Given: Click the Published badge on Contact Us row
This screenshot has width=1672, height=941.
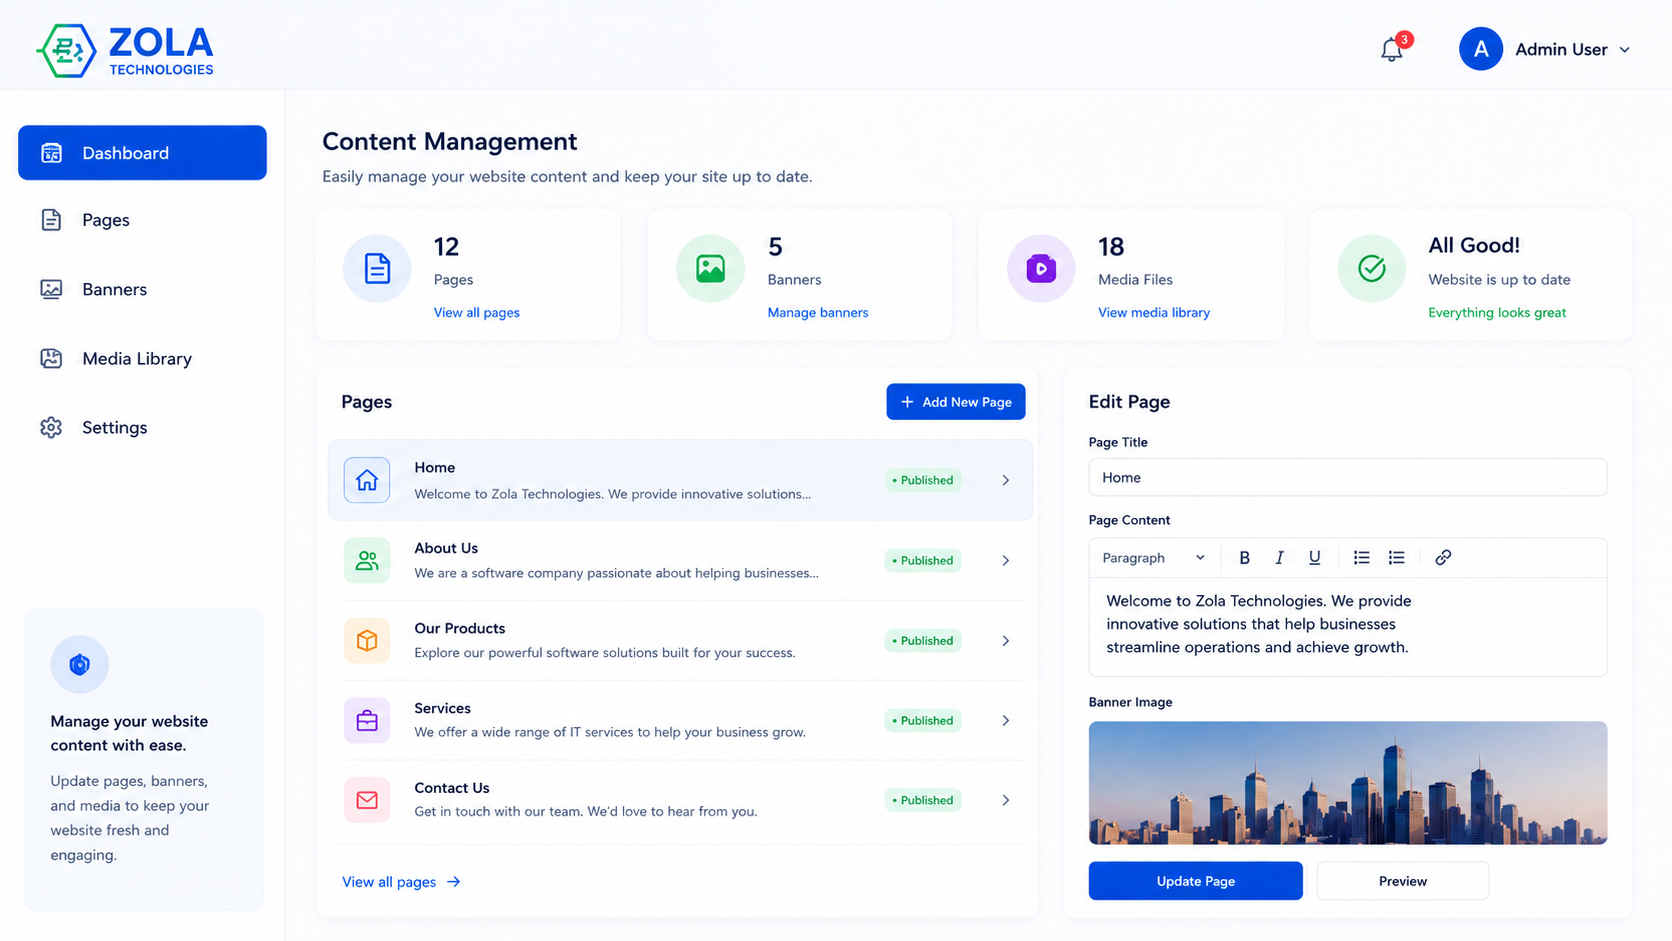Looking at the screenshot, I should (x=922, y=800).
